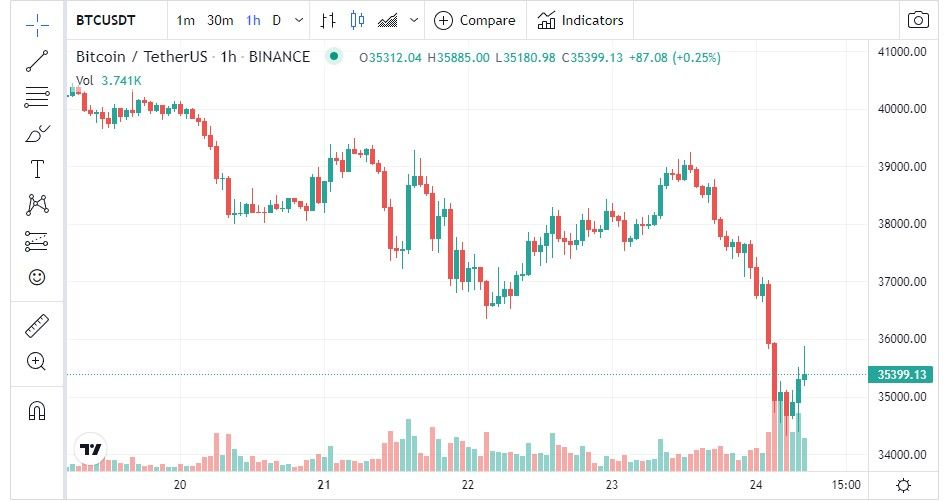This screenshot has height=501, width=948.
Task: Open the emoji icons tool
Action: point(37,277)
